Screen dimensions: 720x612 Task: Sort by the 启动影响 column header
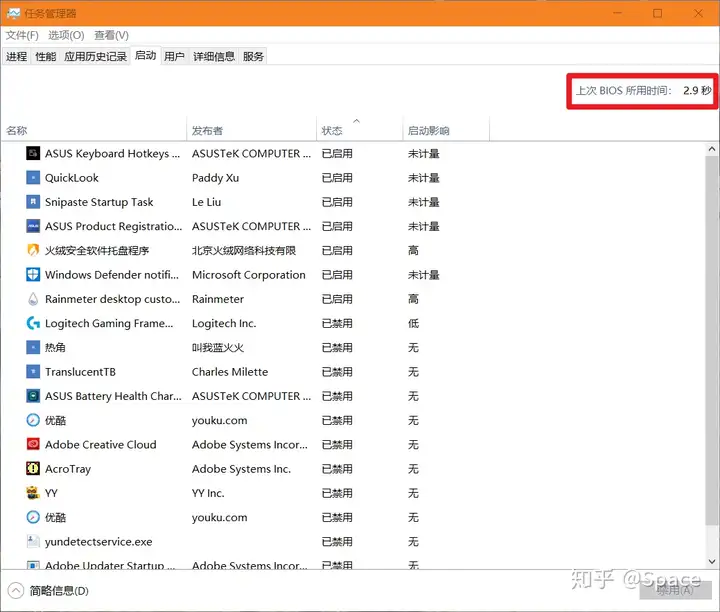point(446,130)
